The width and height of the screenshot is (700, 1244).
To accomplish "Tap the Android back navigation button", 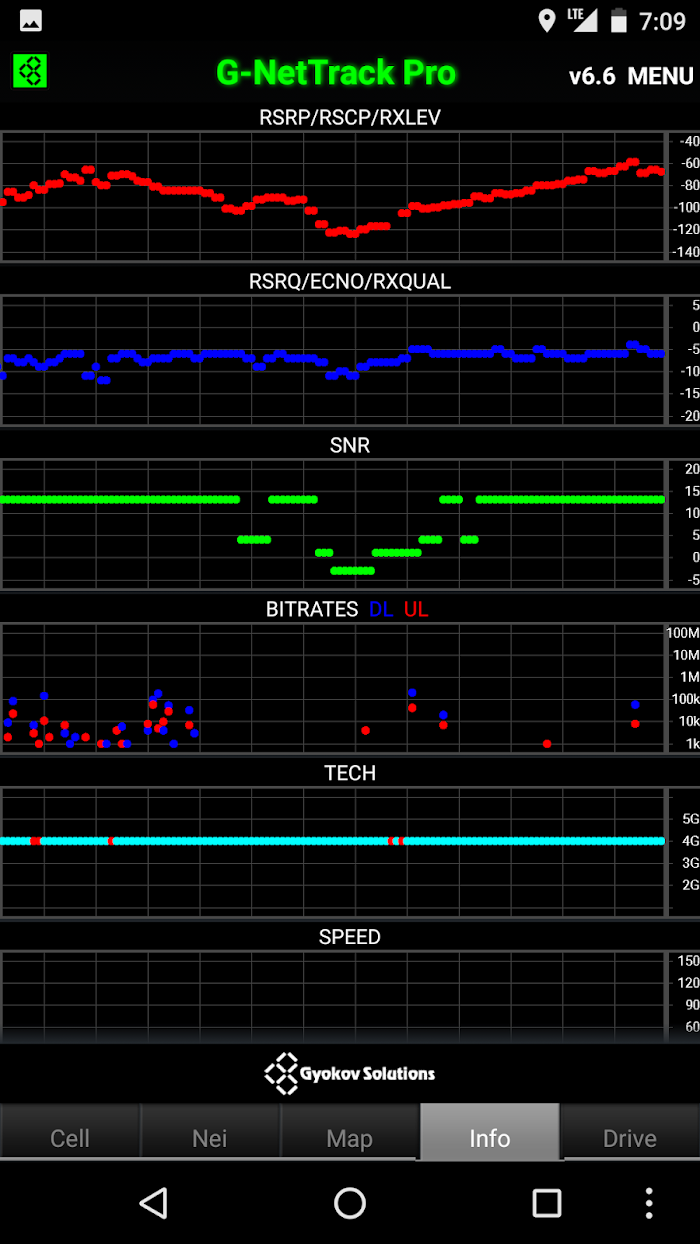I will click(x=153, y=1203).
